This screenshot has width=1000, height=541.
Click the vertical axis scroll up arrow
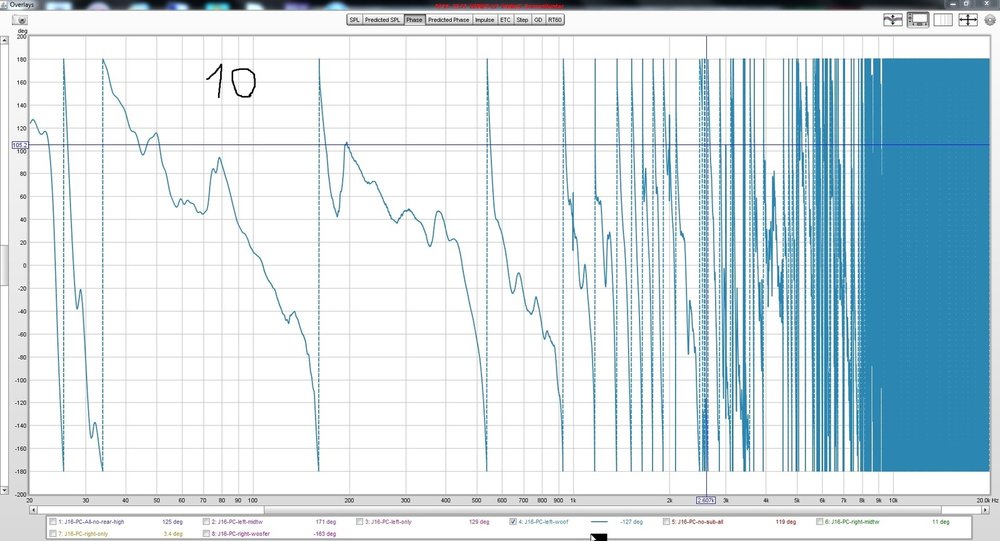click(x=4, y=40)
